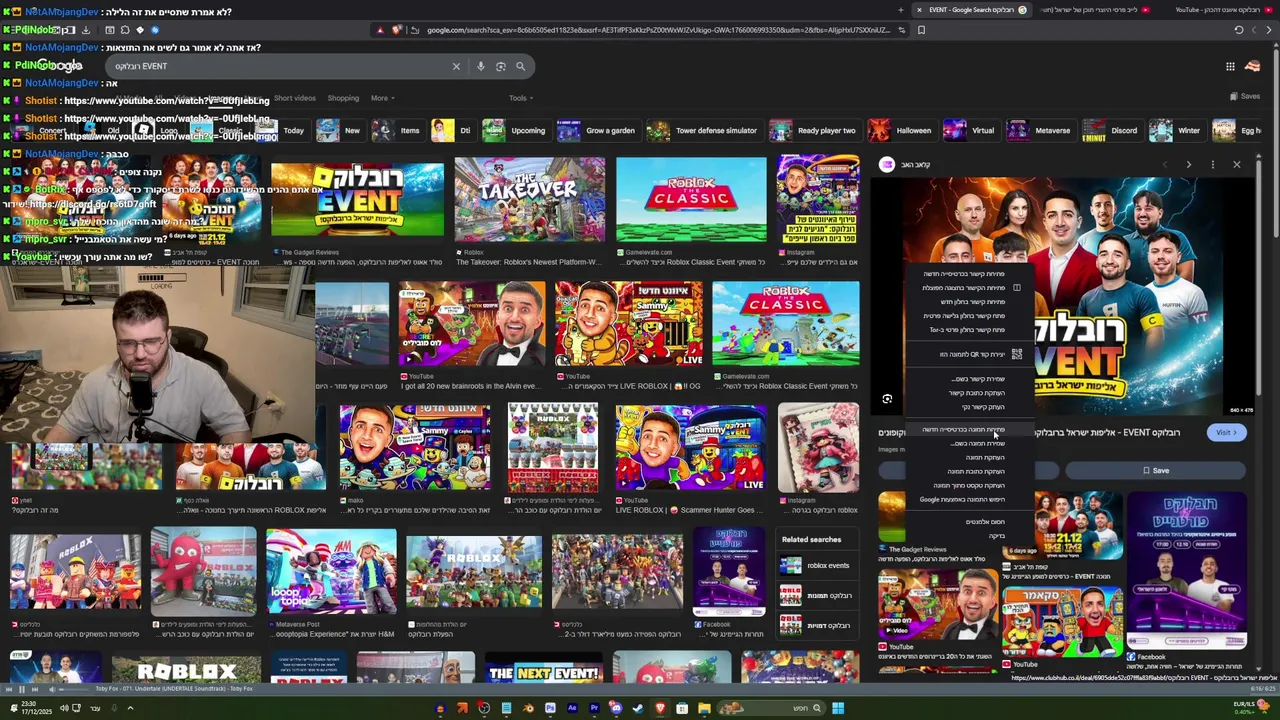
Task: Clear the Google search box text
Action: [456, 66]
